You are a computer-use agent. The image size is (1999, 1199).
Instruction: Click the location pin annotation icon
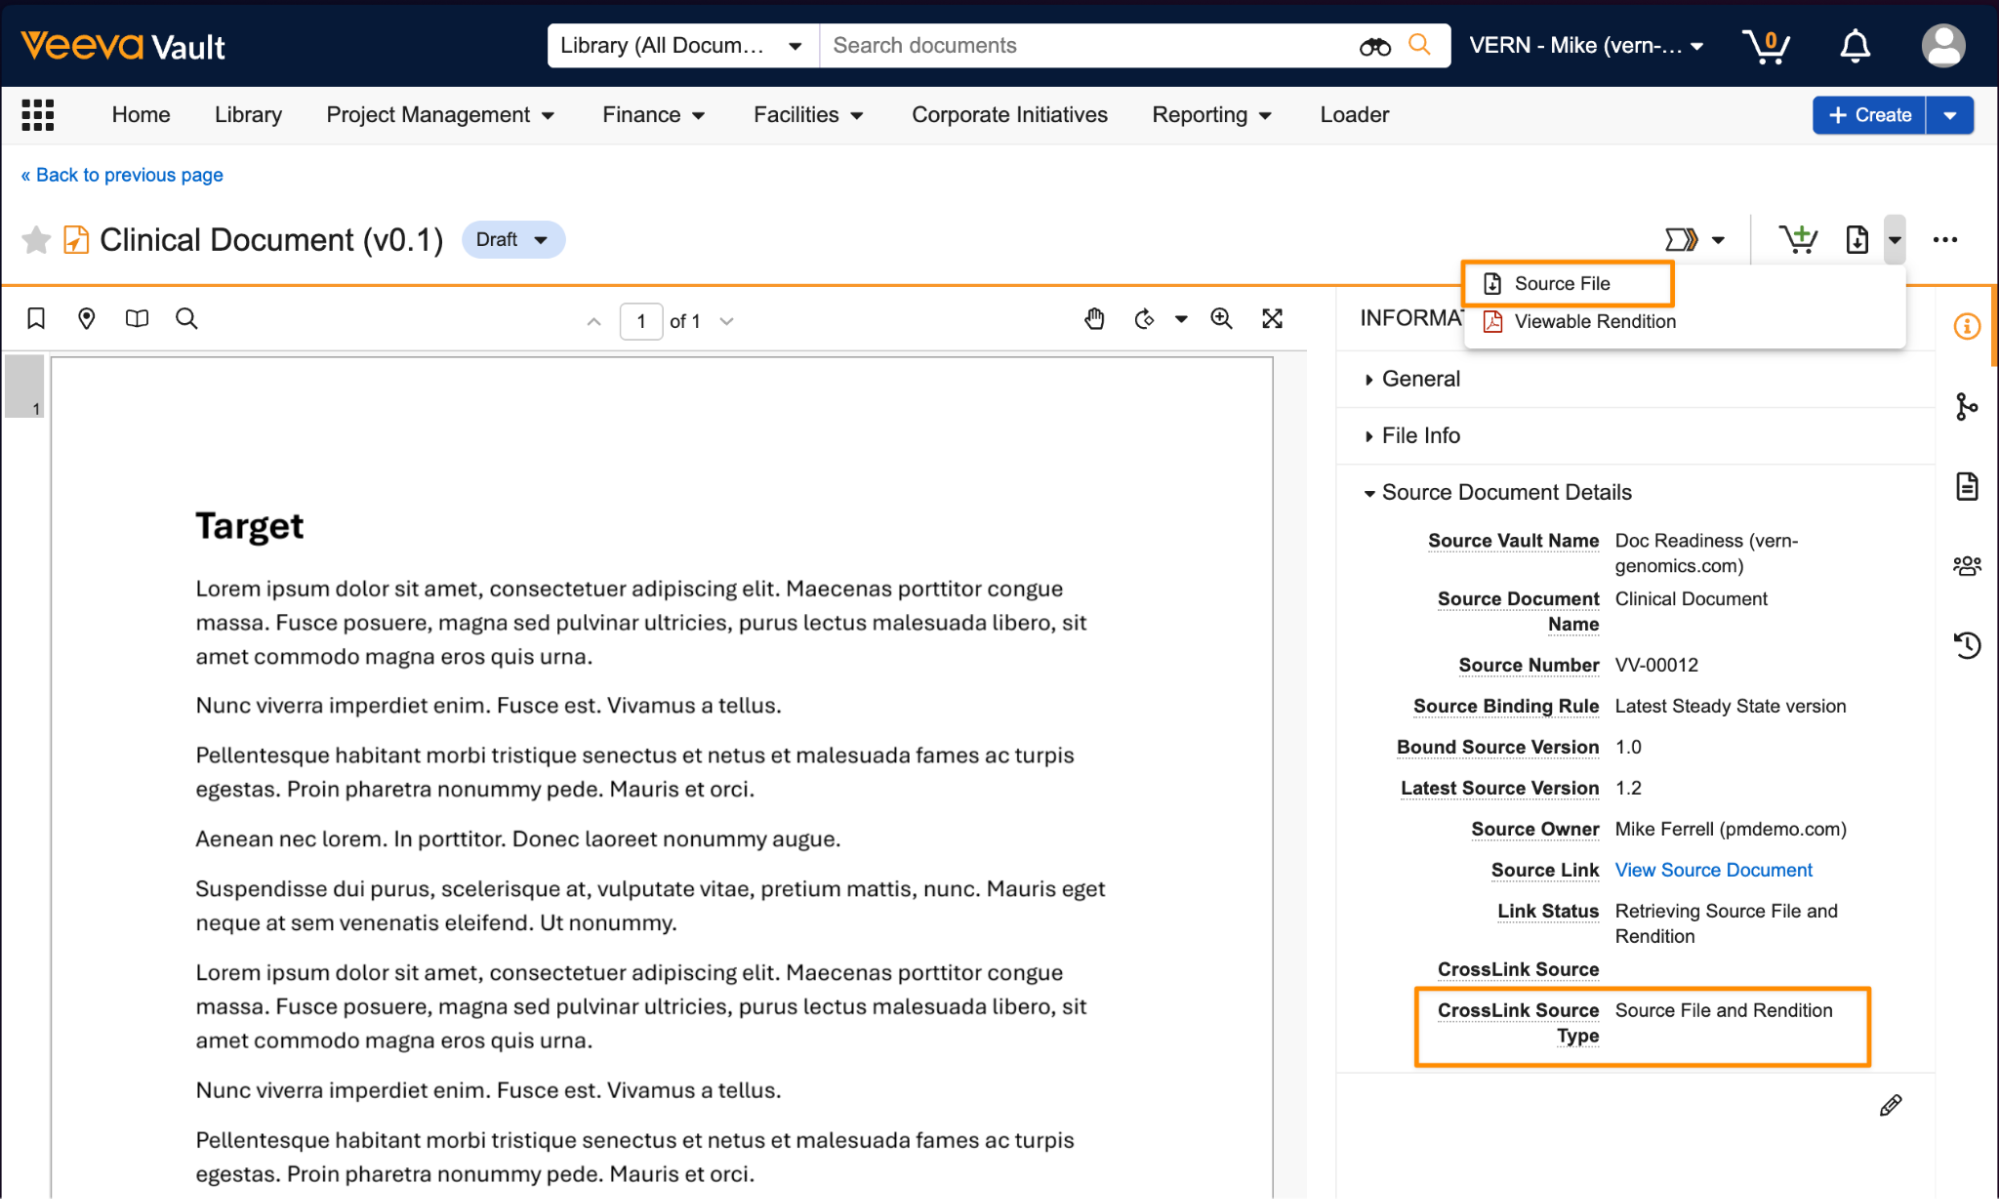tap(87, 319)
